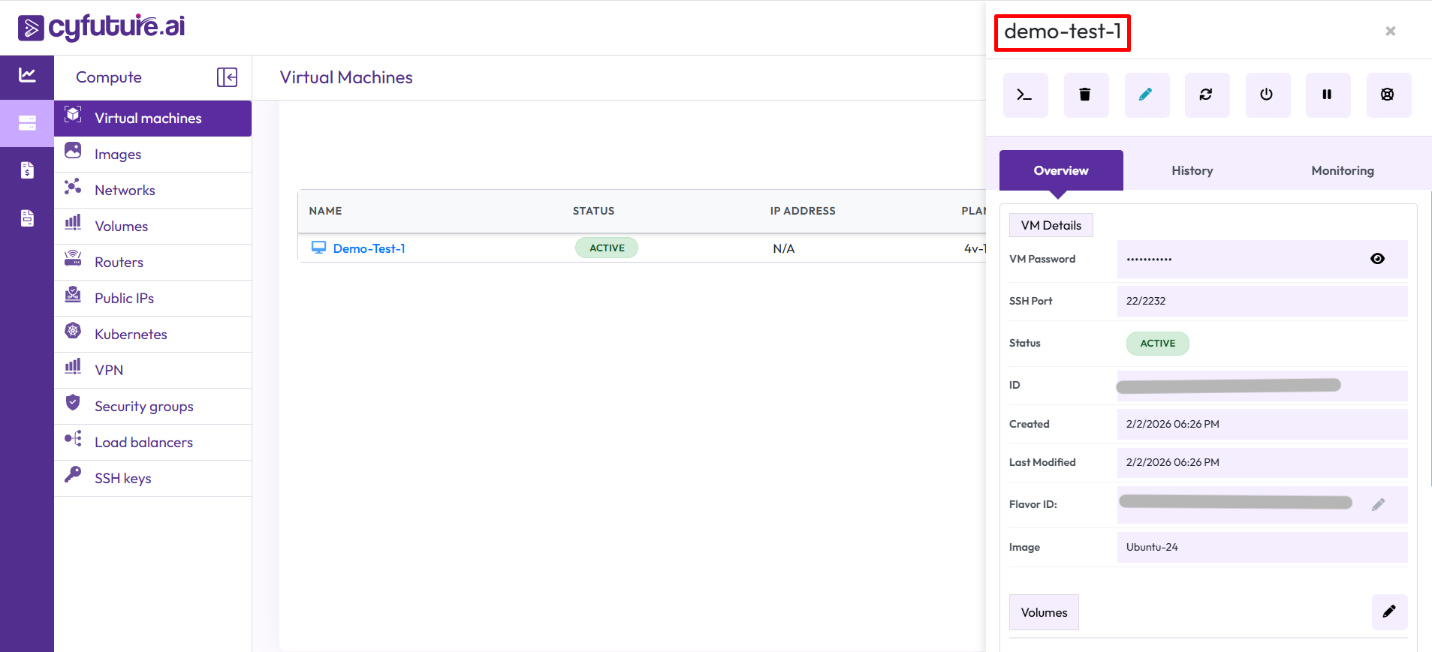The image size is (1432, 652).
Task: Click the trash icon to delete VM
Action: pos(1085,95)
